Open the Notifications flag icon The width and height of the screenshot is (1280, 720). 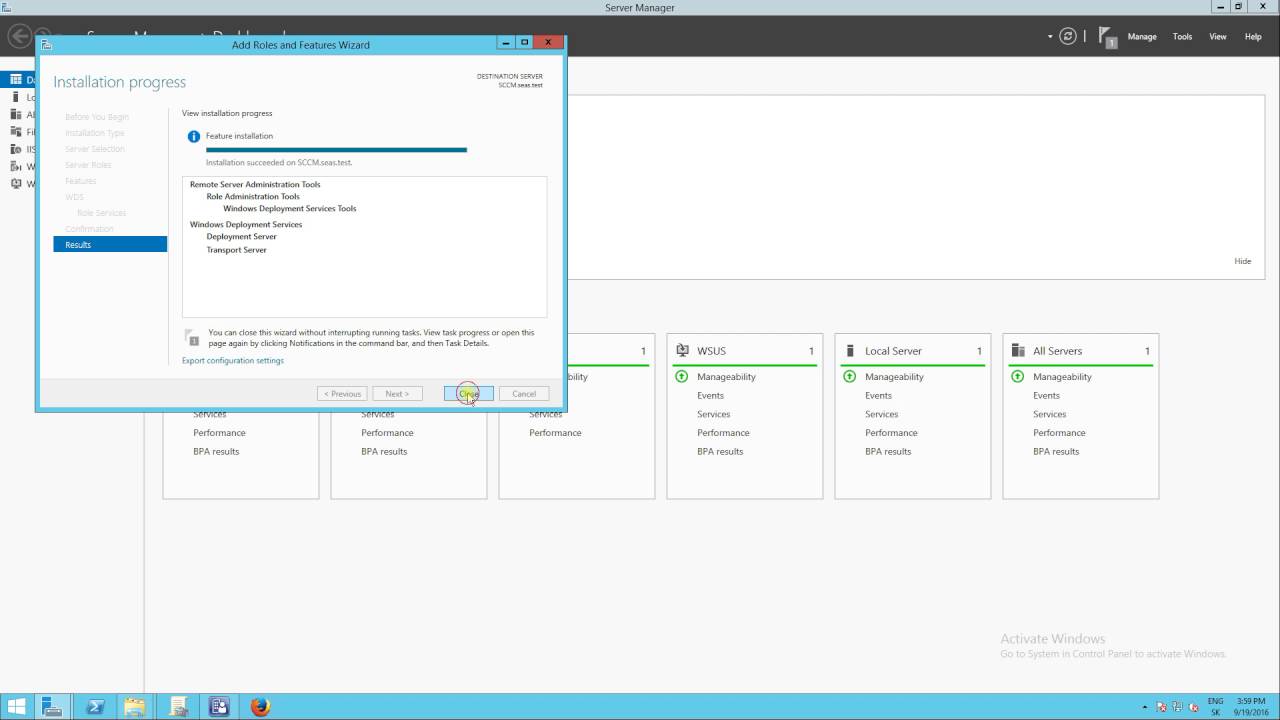[1108, 37]
